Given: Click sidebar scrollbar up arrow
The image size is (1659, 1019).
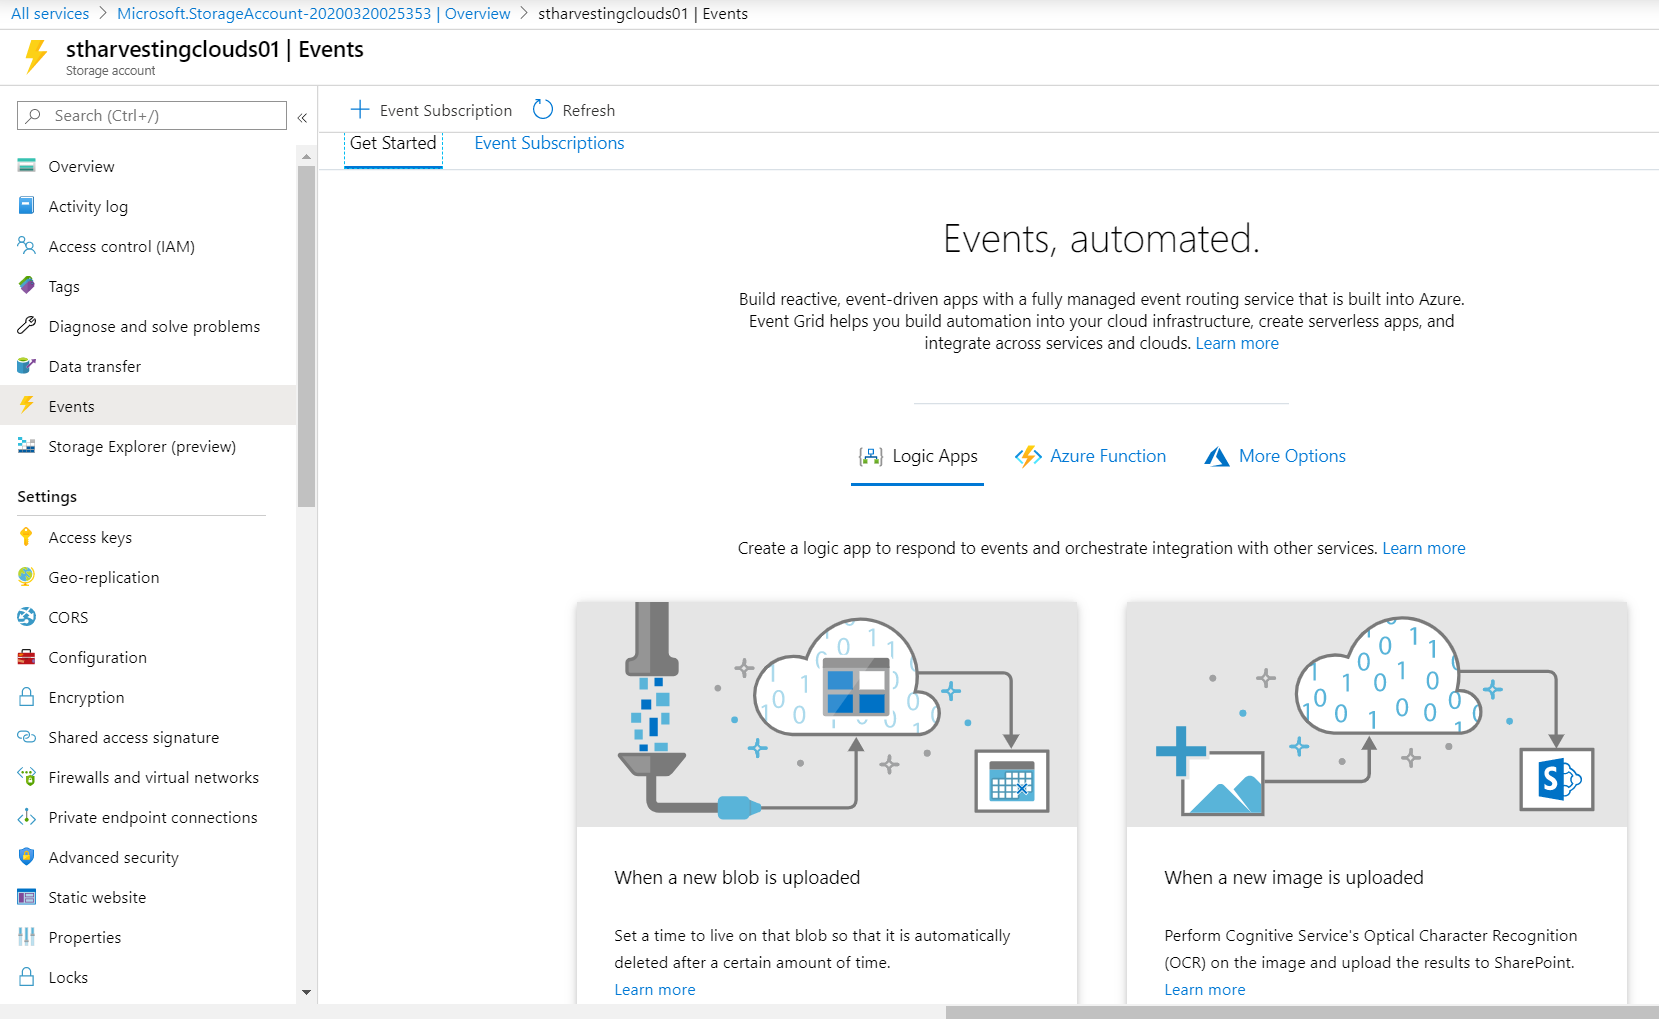Looking at the screenshot, I should click(x=307, y=156).
